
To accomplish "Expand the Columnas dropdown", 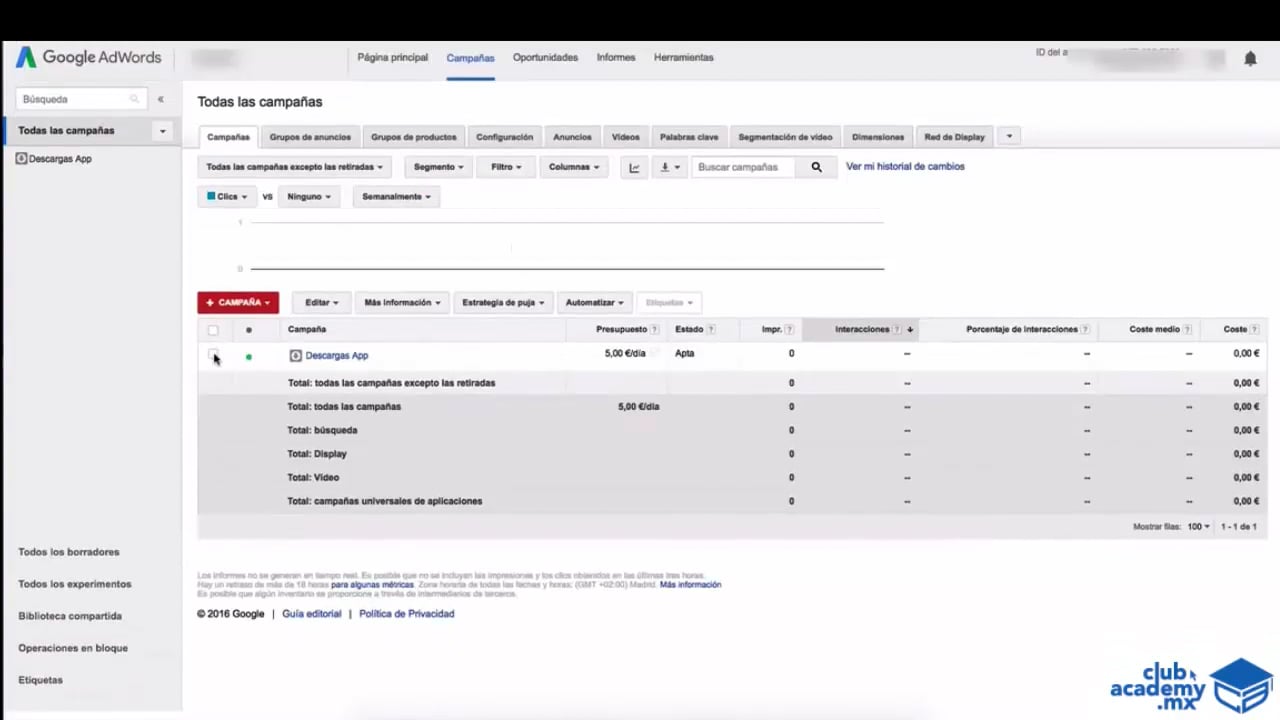I will pos(574,167).
